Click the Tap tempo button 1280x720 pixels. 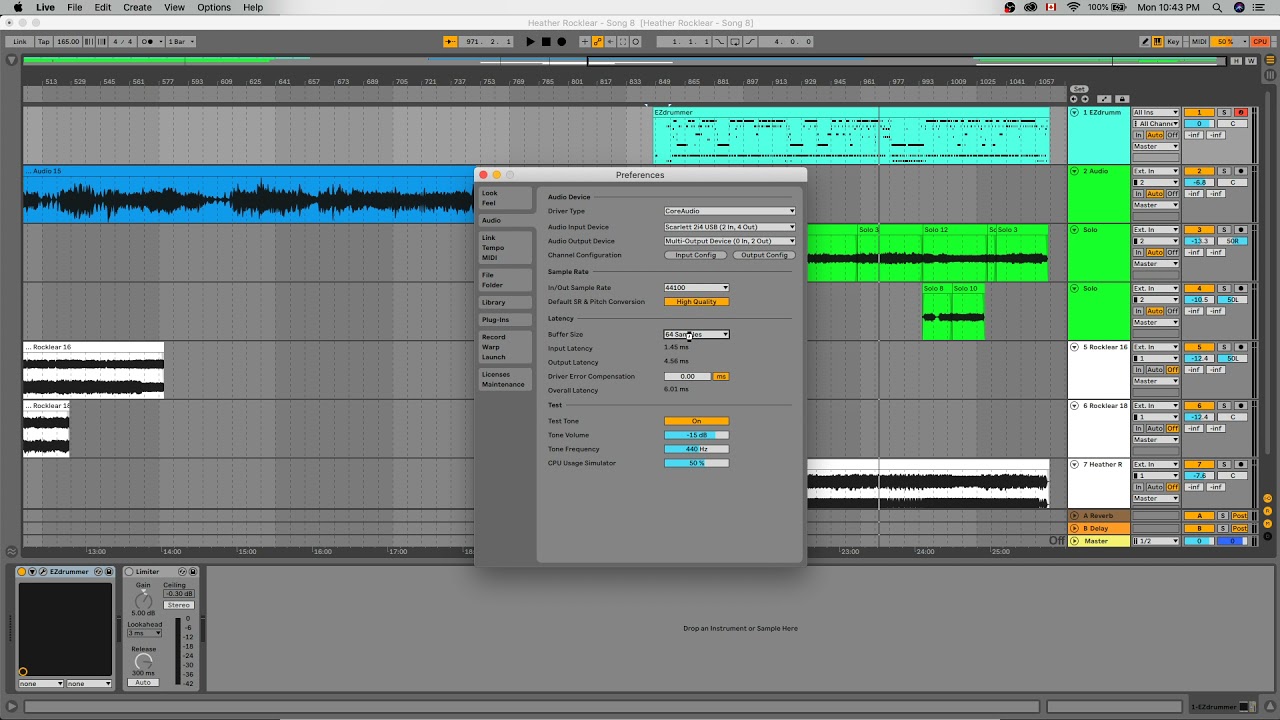pos(44,42)
